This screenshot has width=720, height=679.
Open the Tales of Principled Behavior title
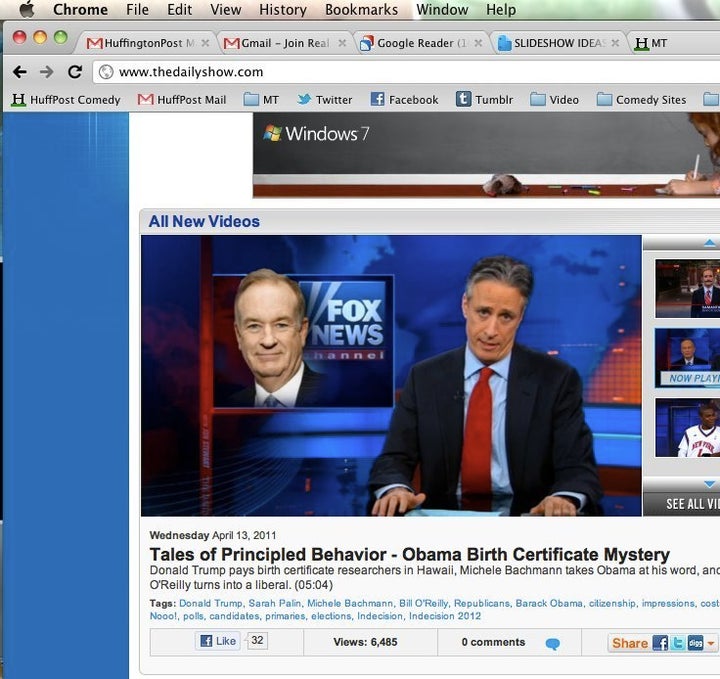click(410, 555)
